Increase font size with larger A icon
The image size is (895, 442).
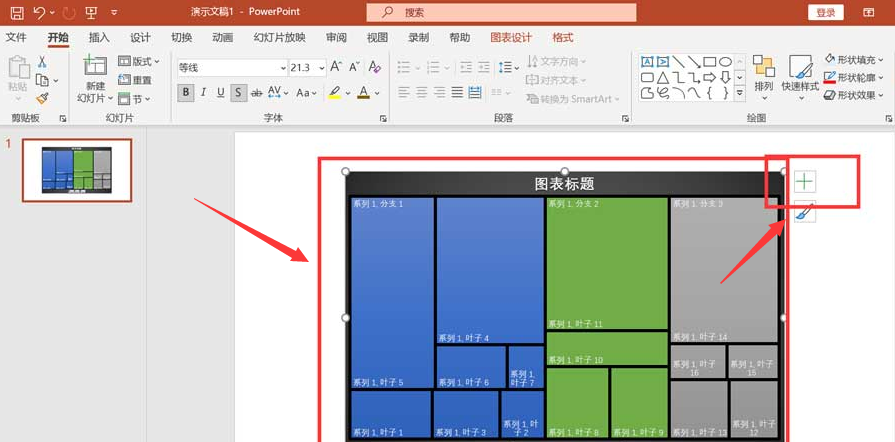pyautogui.click(x=336, y=67)
